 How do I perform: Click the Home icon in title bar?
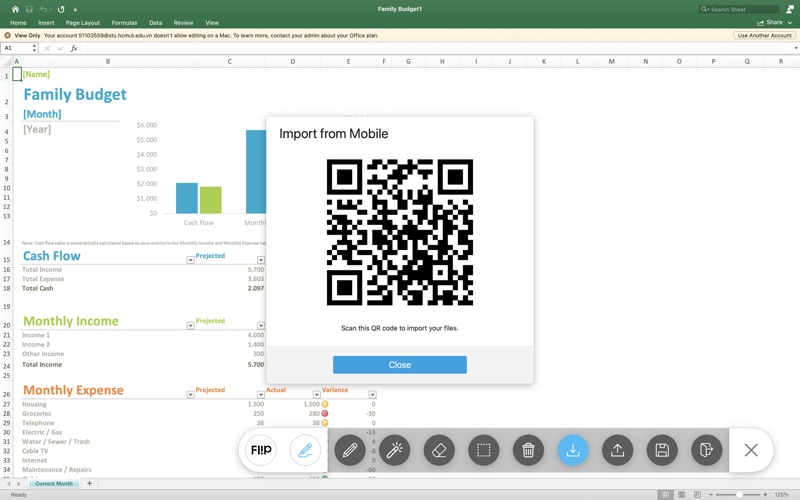tap(15, 9)
